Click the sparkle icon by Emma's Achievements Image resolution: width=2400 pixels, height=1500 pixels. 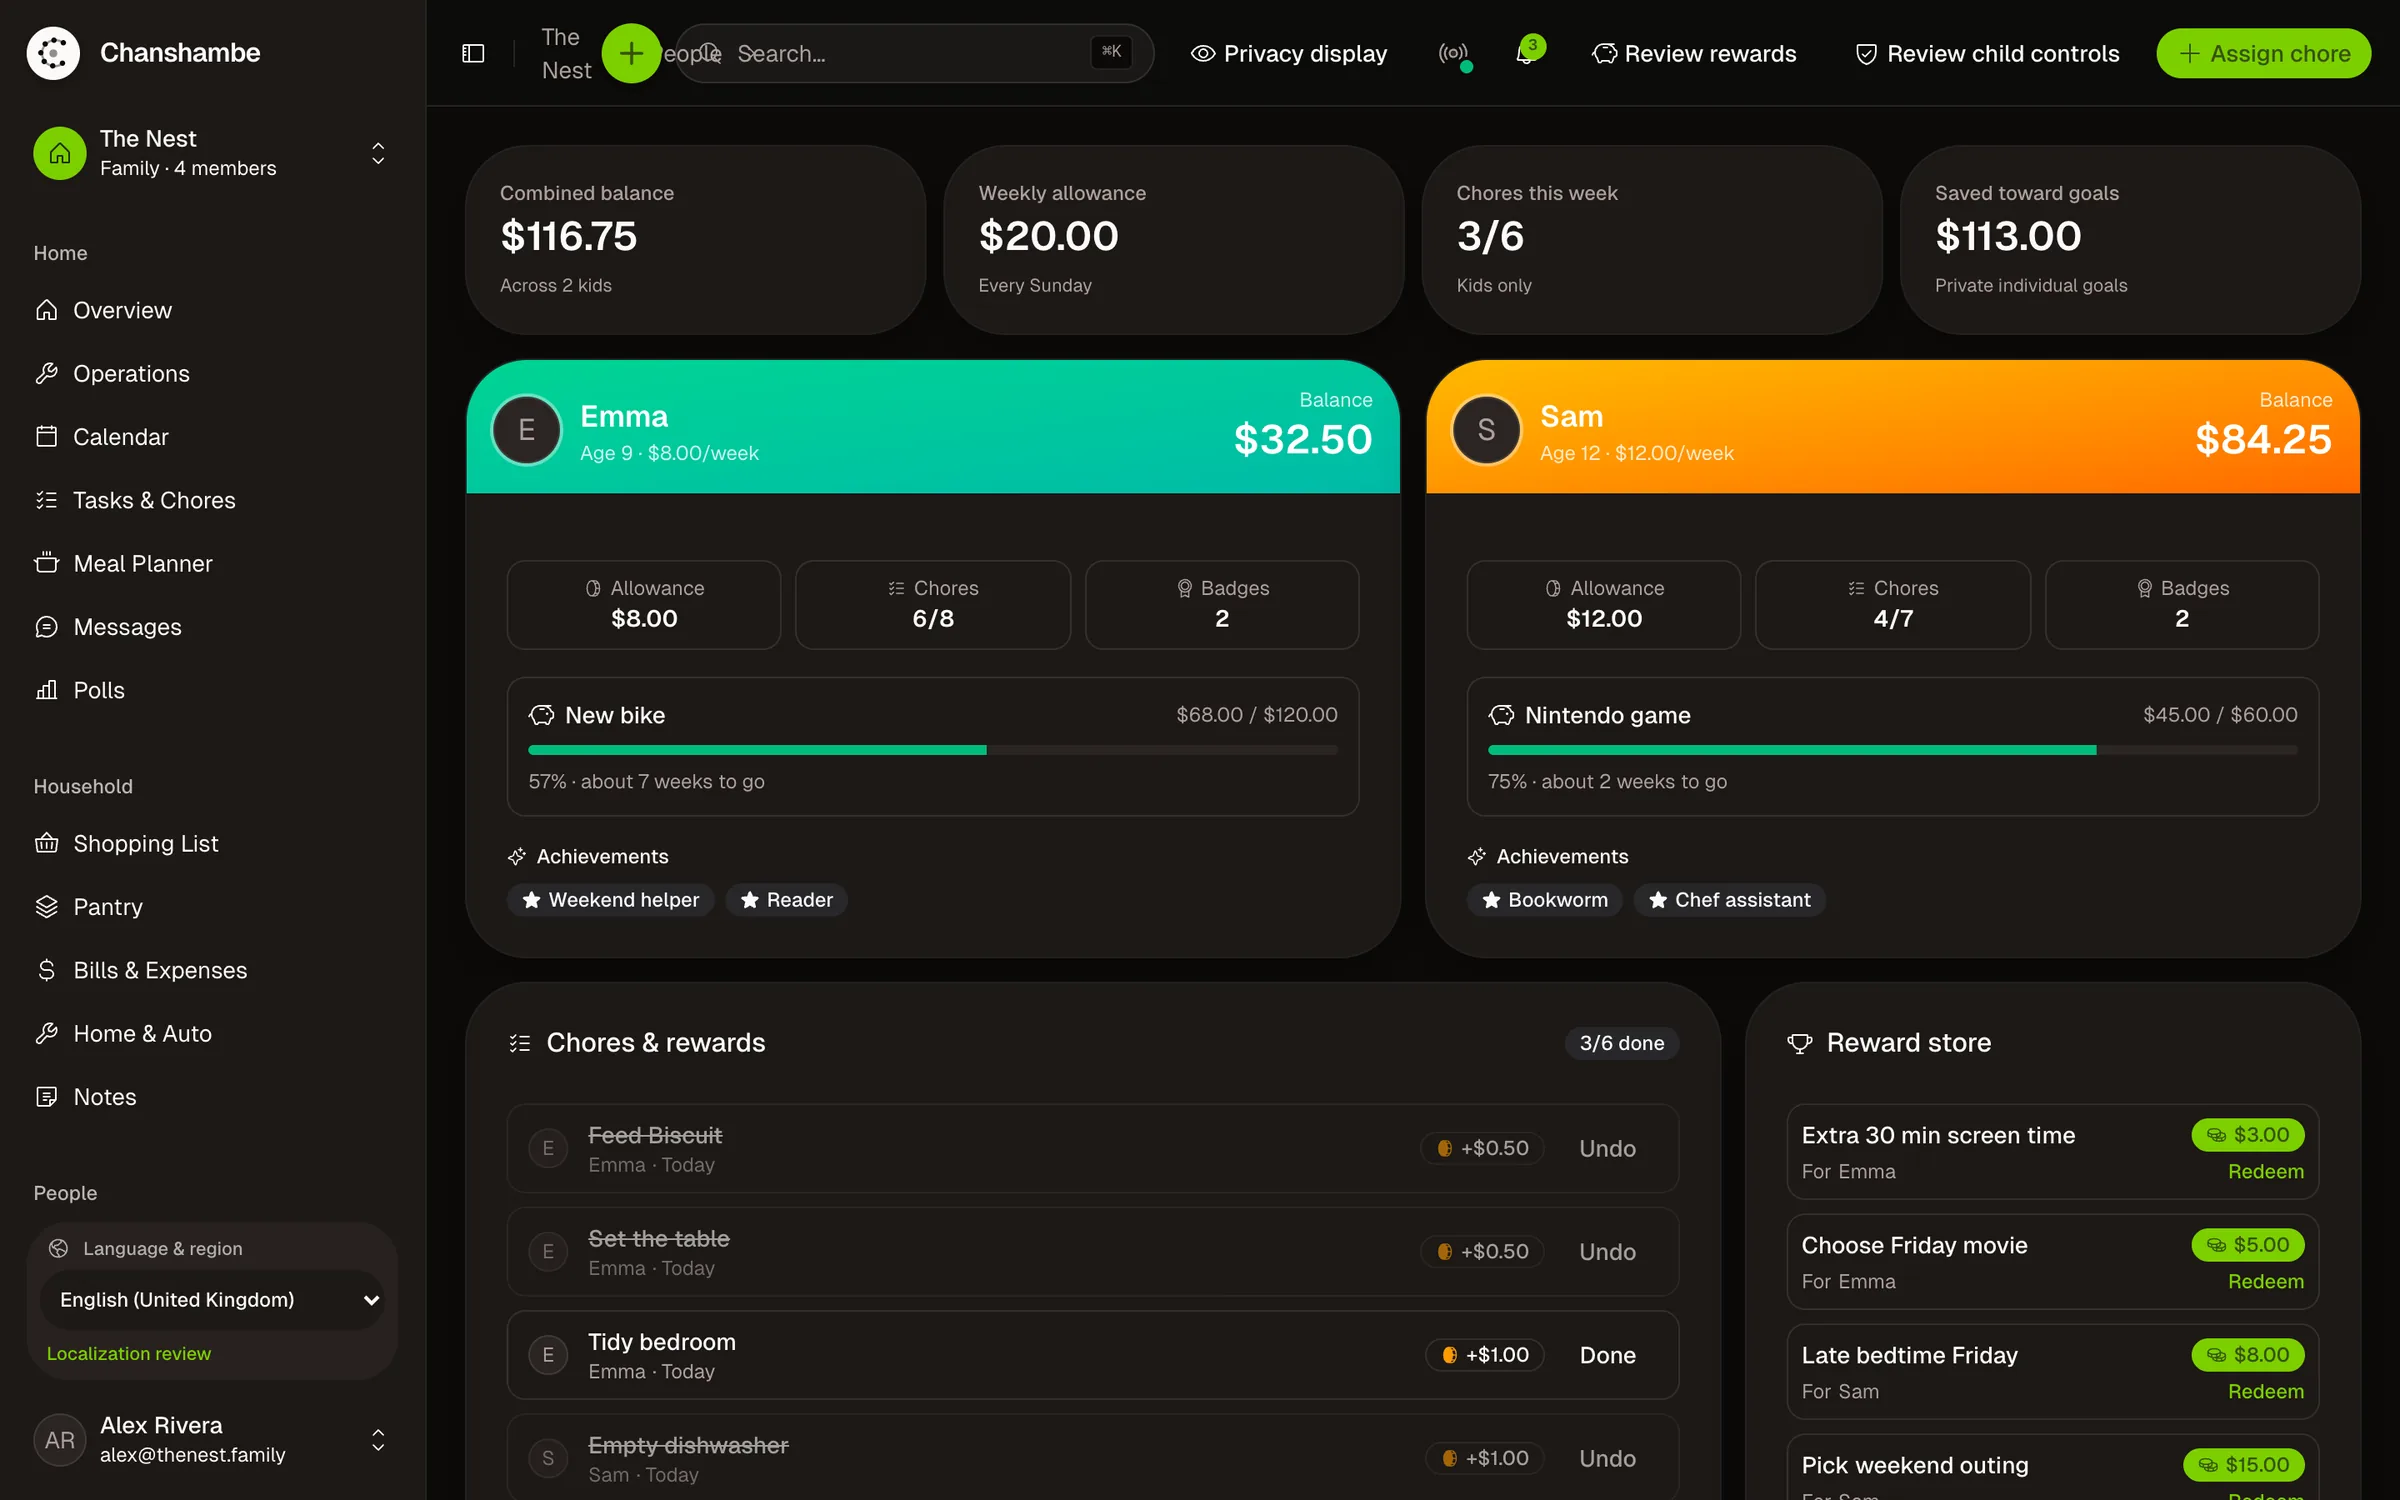517,857
